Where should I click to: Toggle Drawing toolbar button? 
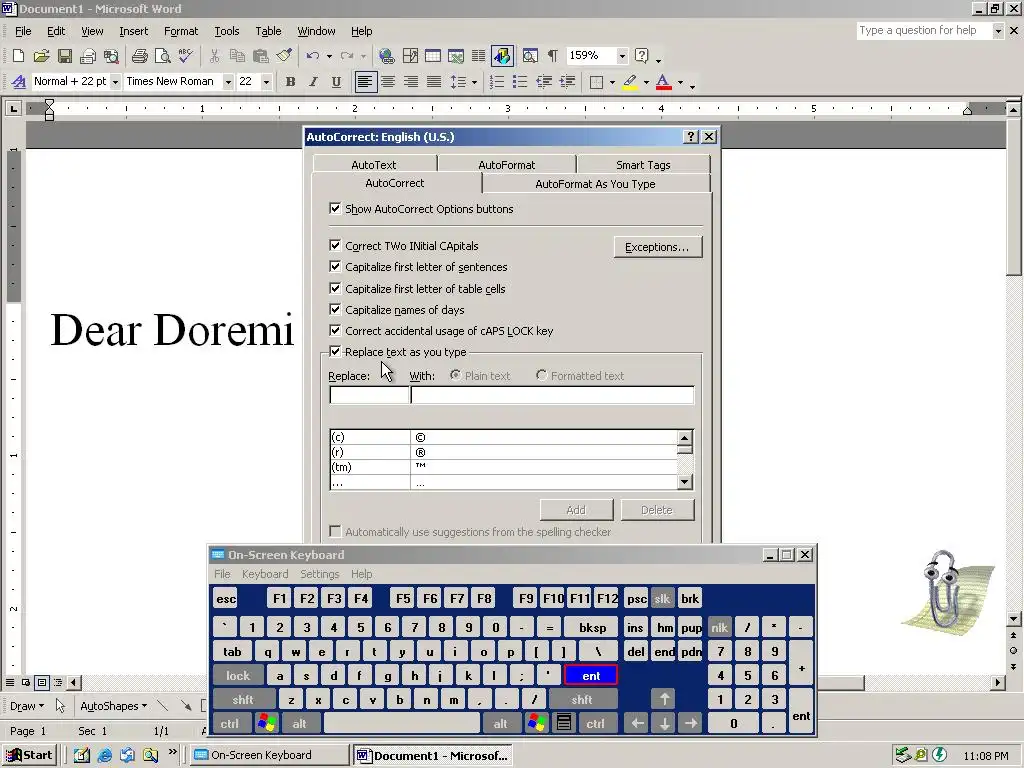[x=502, y=56]
